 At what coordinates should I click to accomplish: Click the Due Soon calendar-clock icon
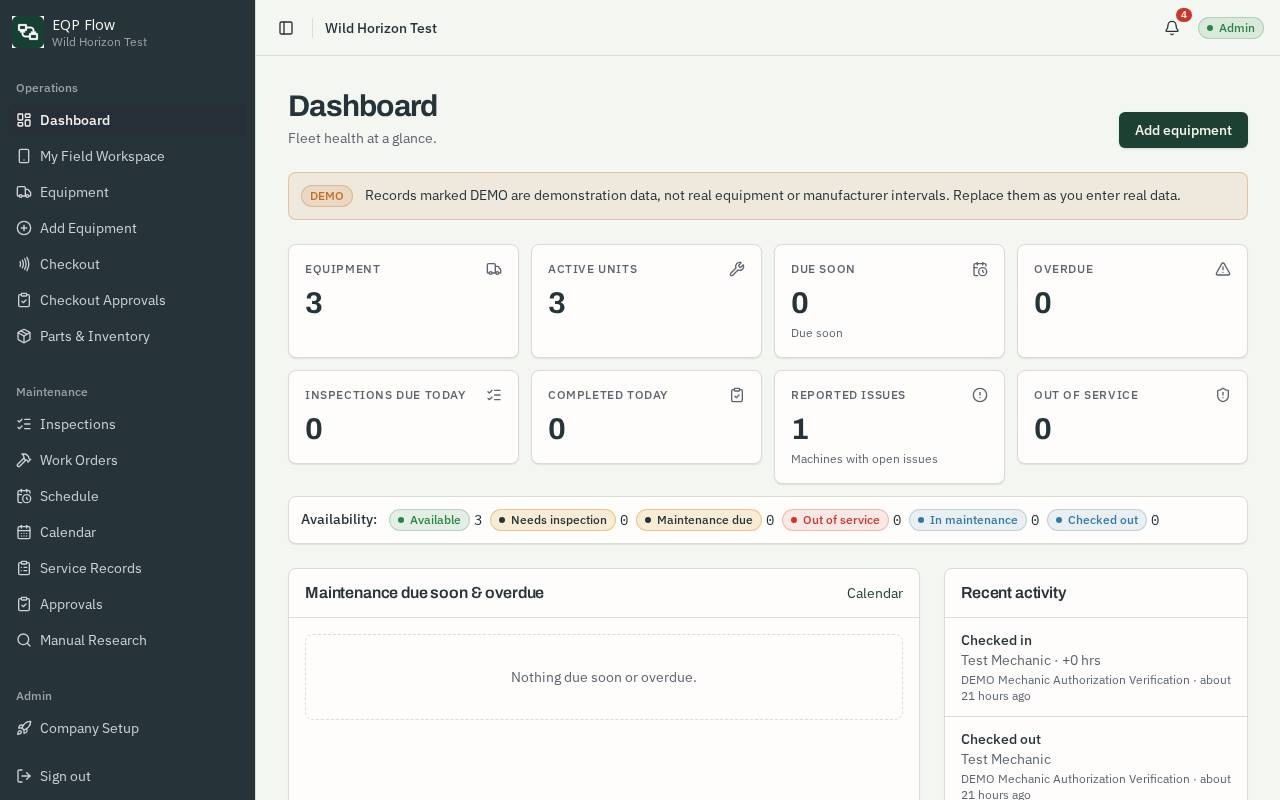[x=980, y=269]
